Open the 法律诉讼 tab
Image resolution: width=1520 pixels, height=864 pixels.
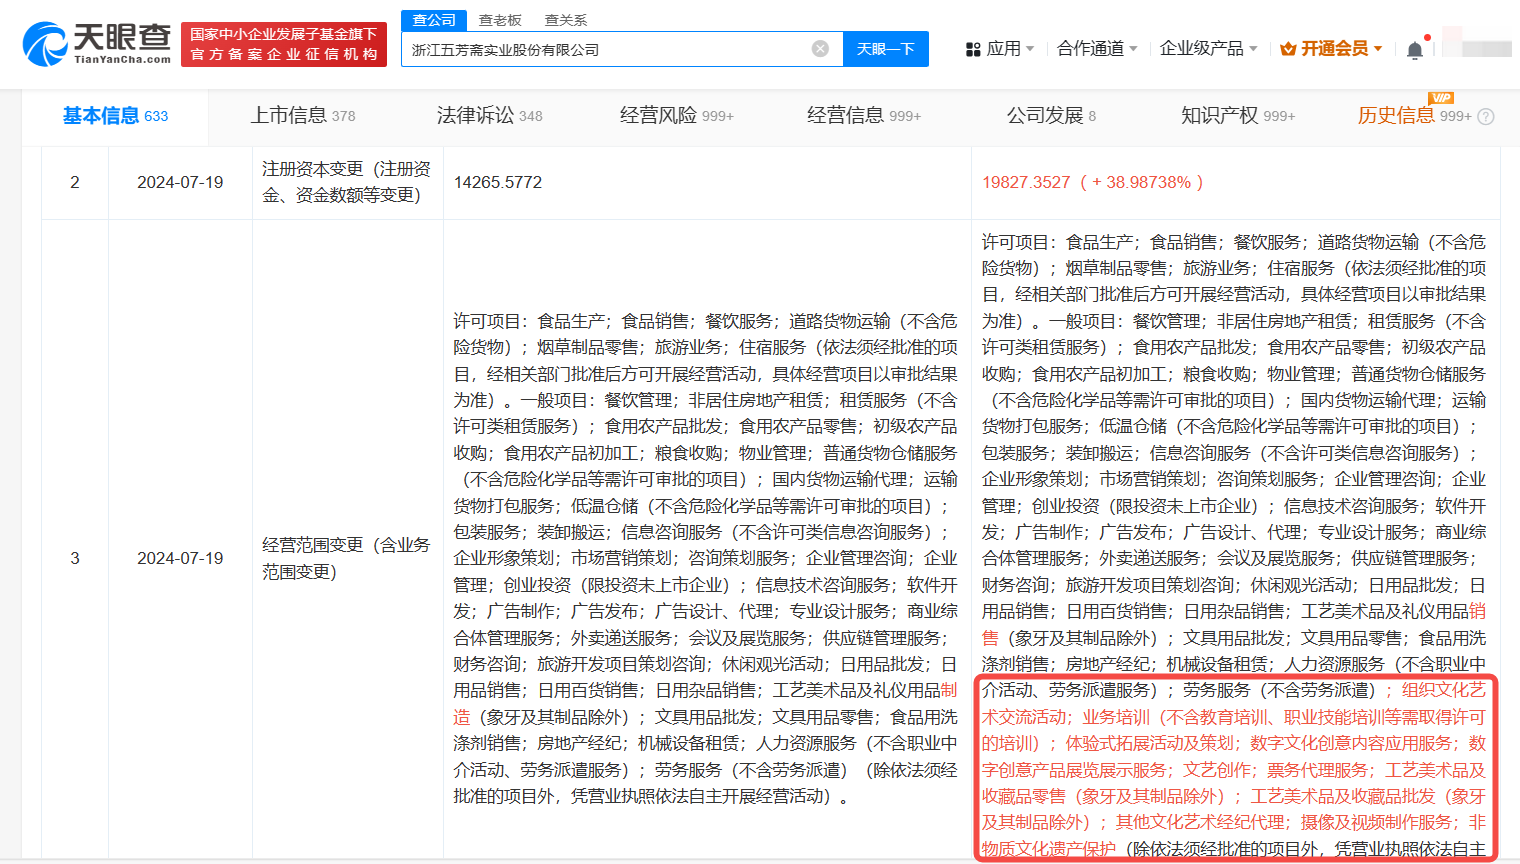point(489,116)
